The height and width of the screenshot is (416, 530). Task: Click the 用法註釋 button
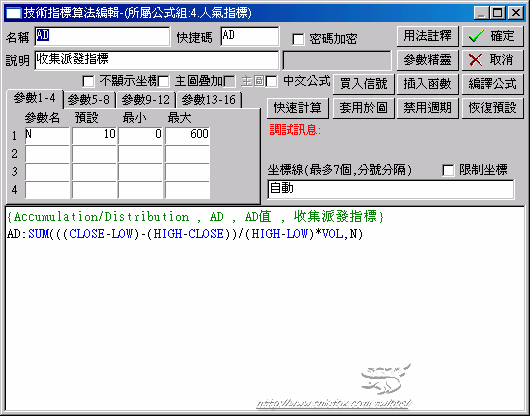pos(427,36)
